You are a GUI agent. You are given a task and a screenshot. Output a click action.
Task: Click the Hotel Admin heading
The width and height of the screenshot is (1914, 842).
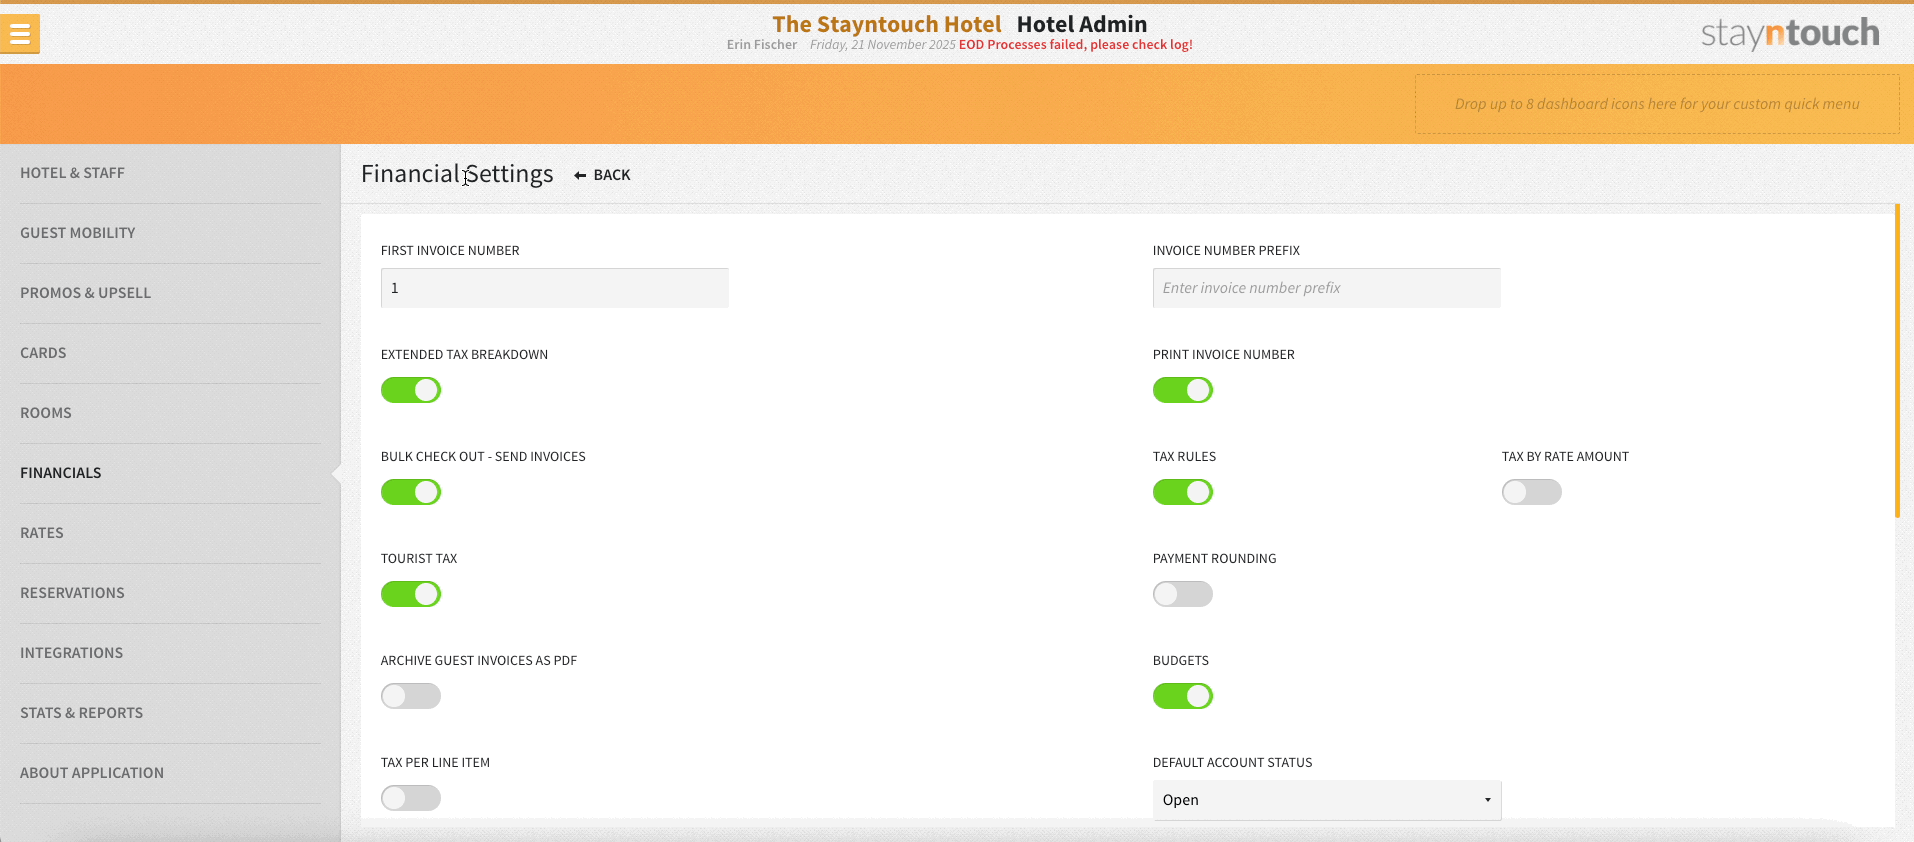pyautogui.click(x=1082, y=24)
